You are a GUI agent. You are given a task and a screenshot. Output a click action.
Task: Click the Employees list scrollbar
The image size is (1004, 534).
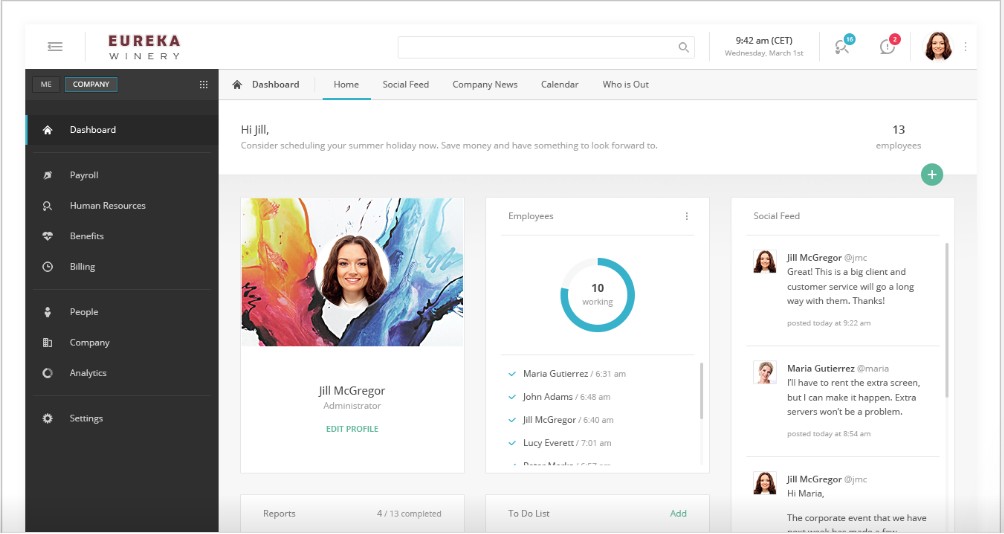[701, 391]
